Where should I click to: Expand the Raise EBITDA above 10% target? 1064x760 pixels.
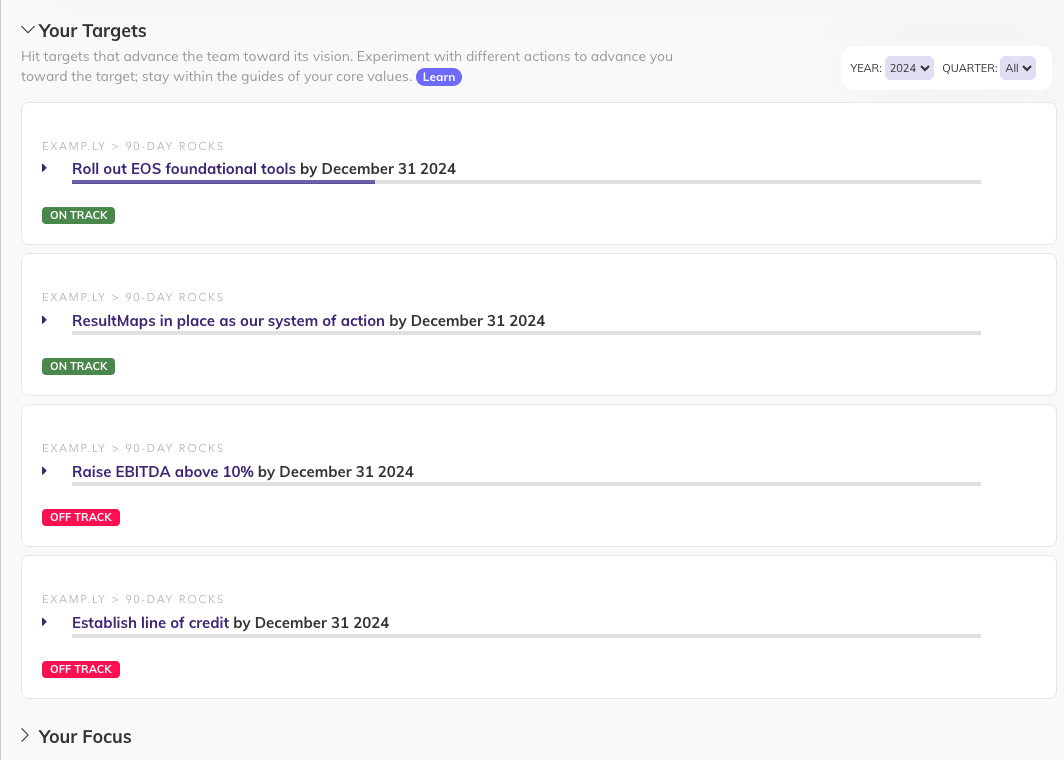click(x=45, y=471)
